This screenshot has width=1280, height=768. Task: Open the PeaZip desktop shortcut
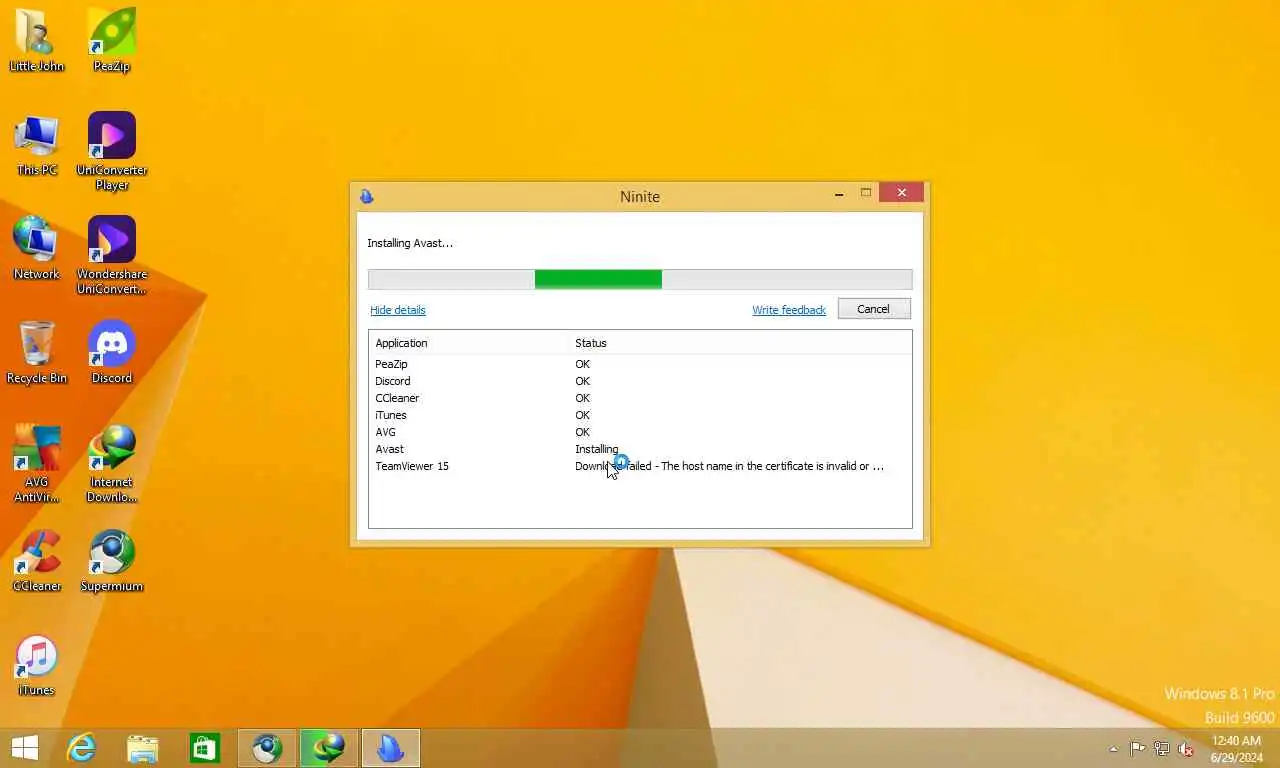[x=112, y=40]
